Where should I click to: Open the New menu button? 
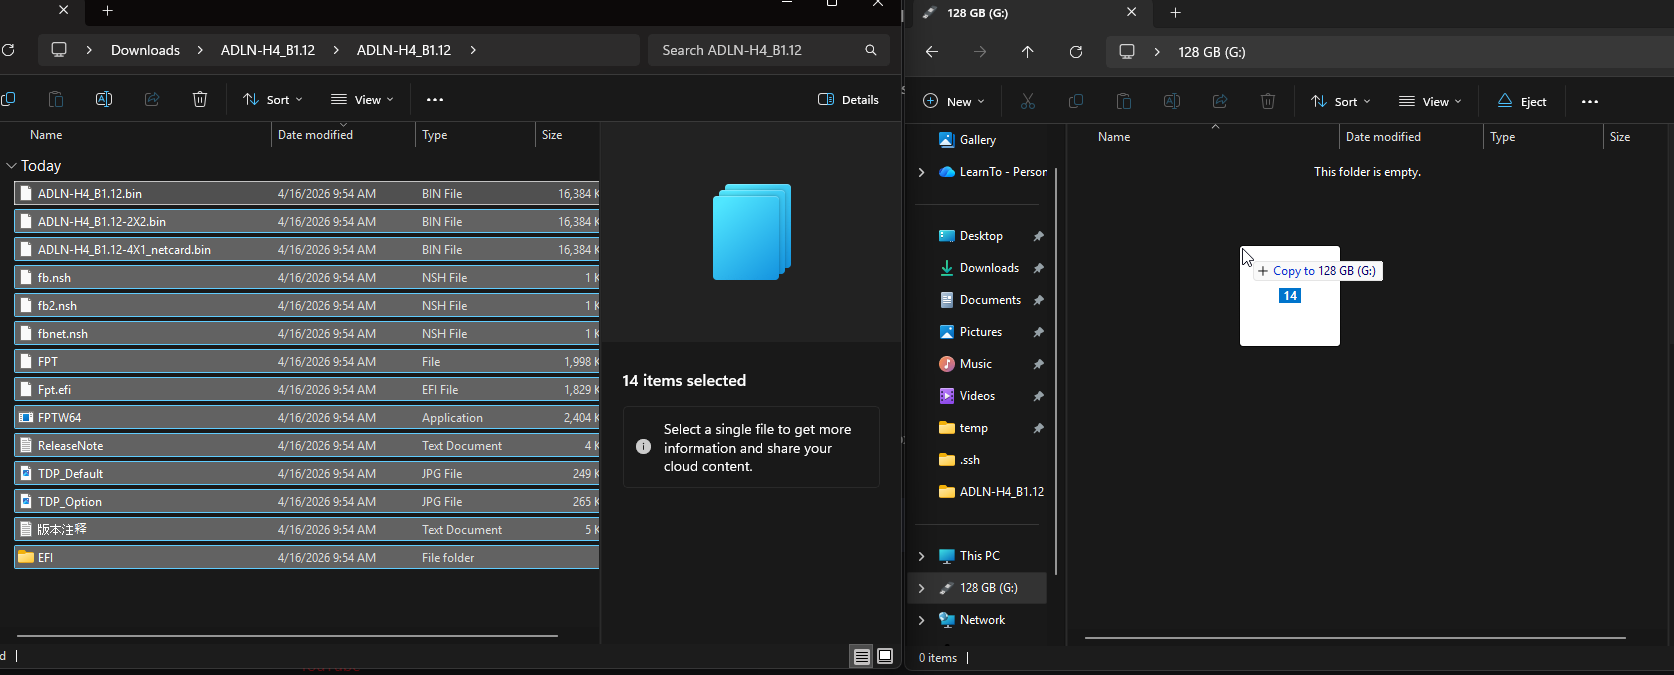pyautogui.click(x=953, y=101)
